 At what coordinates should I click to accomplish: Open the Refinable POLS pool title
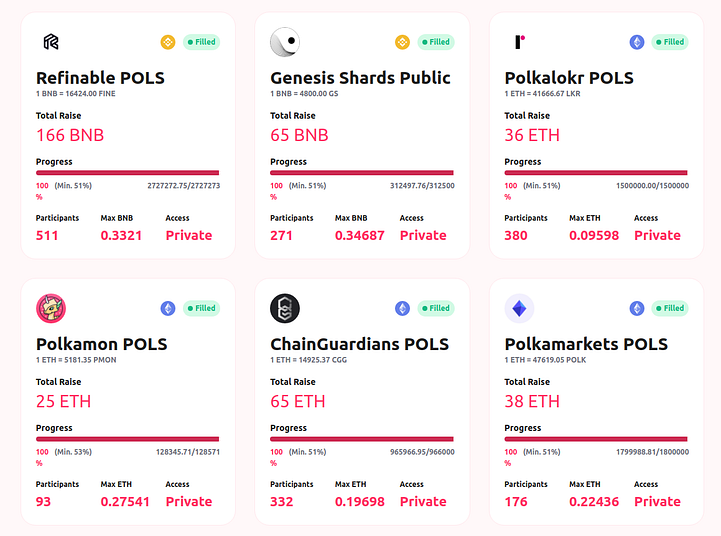tap(100, 78)
